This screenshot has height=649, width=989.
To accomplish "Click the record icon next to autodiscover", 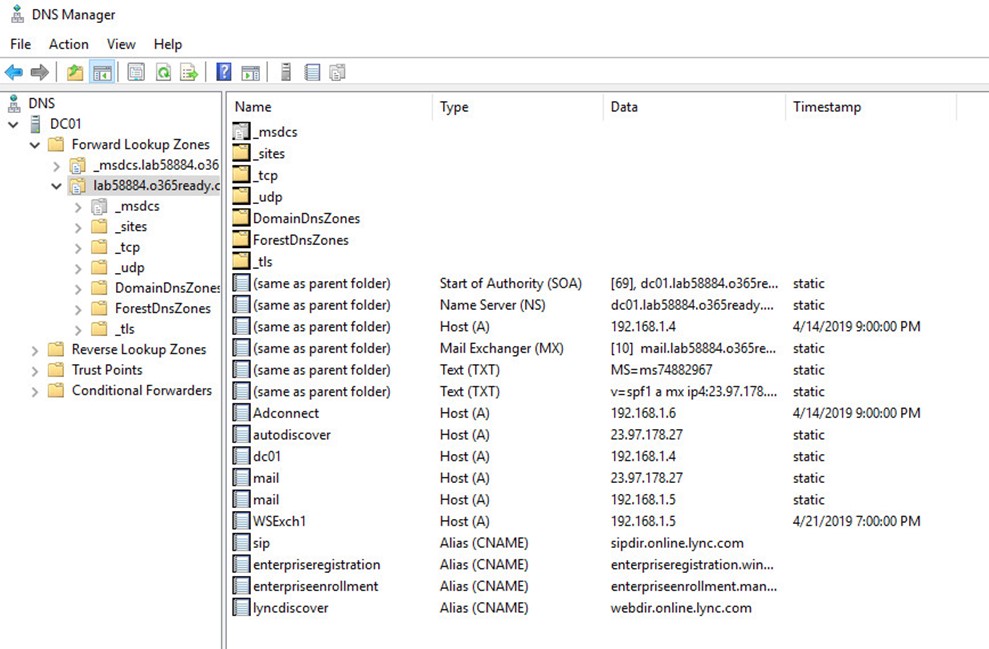I will pos(241,434).
